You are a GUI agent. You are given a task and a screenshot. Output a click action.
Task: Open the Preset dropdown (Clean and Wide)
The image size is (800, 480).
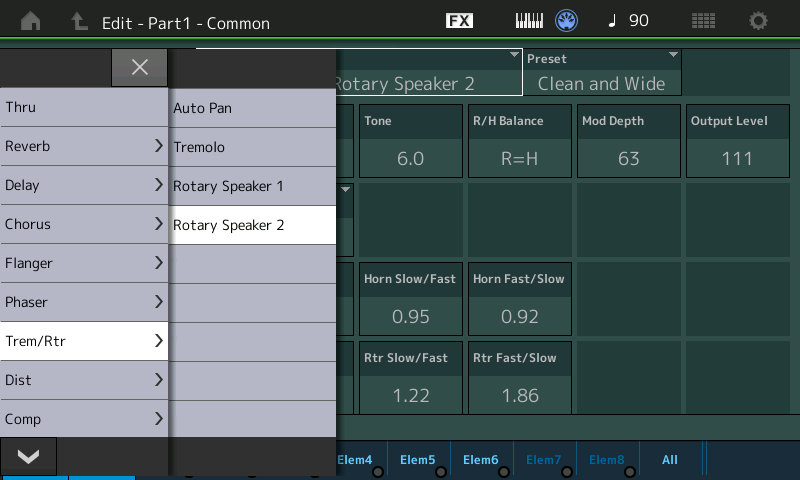click(x=604, y=73)
